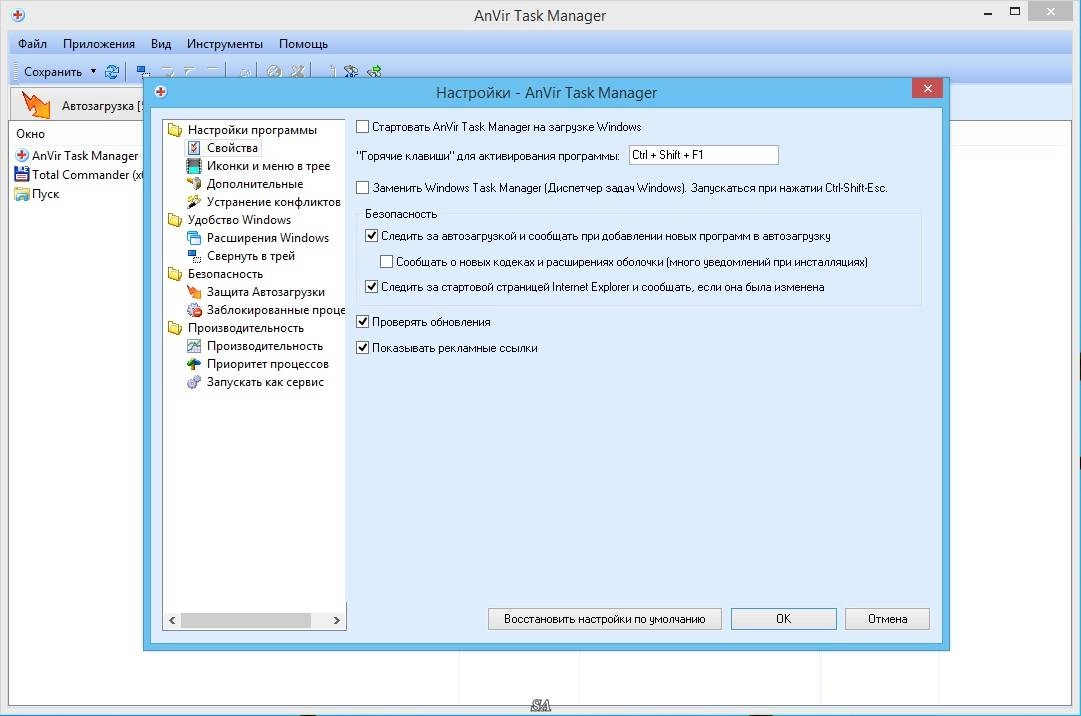Click the Защита Автозагрузки icon

click(x=194, y=291)
